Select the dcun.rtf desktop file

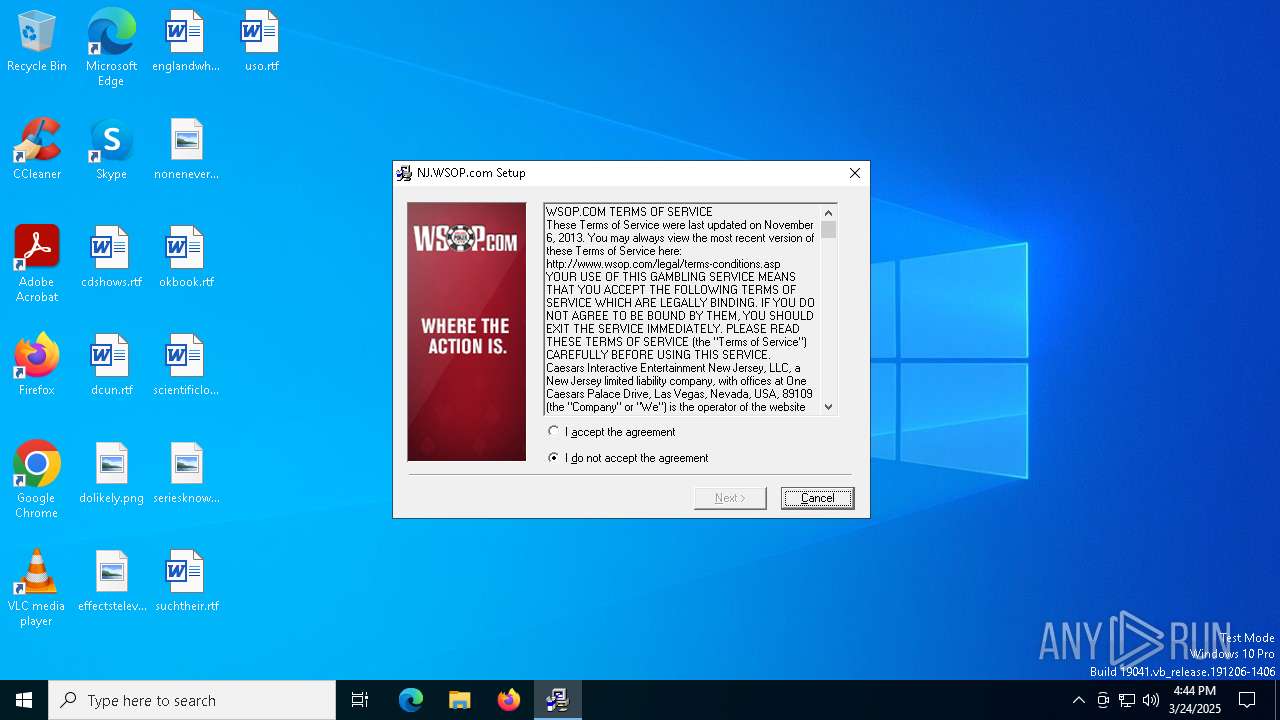tap(111, 366)
